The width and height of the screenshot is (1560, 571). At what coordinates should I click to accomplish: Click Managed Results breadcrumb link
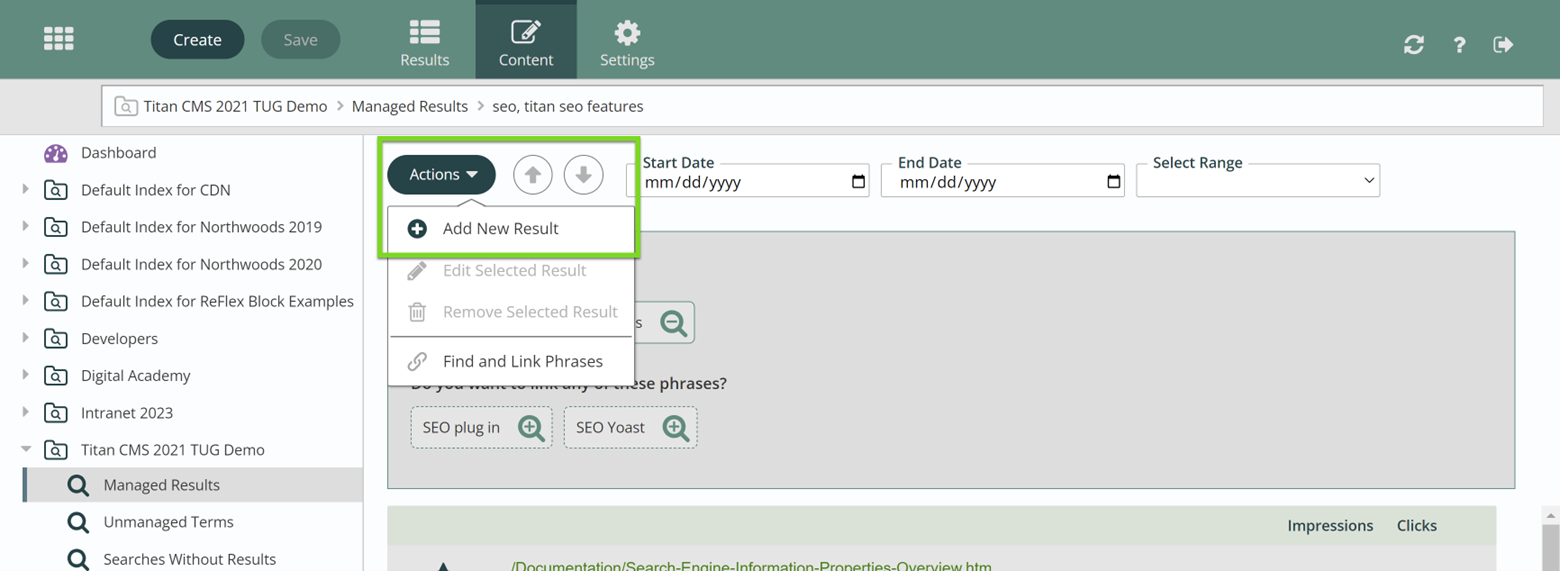point(410,106)
